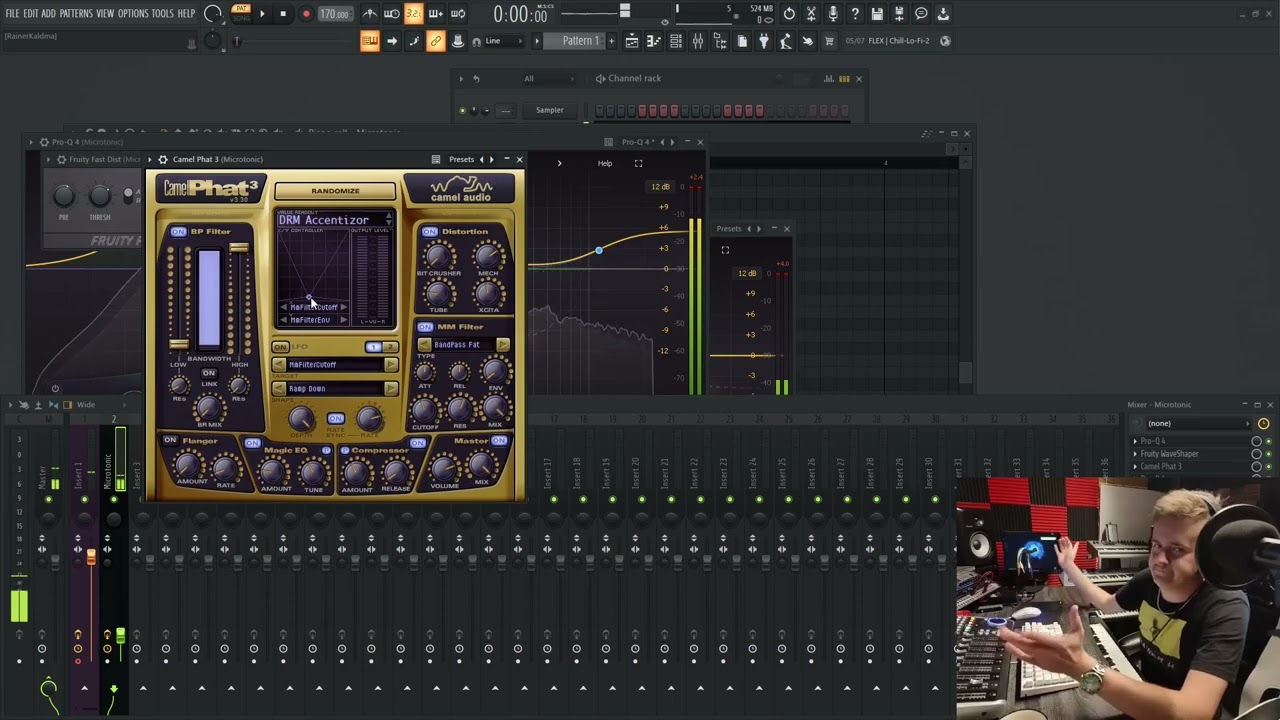Start playback with the transport play button

(x=262, y=14)
